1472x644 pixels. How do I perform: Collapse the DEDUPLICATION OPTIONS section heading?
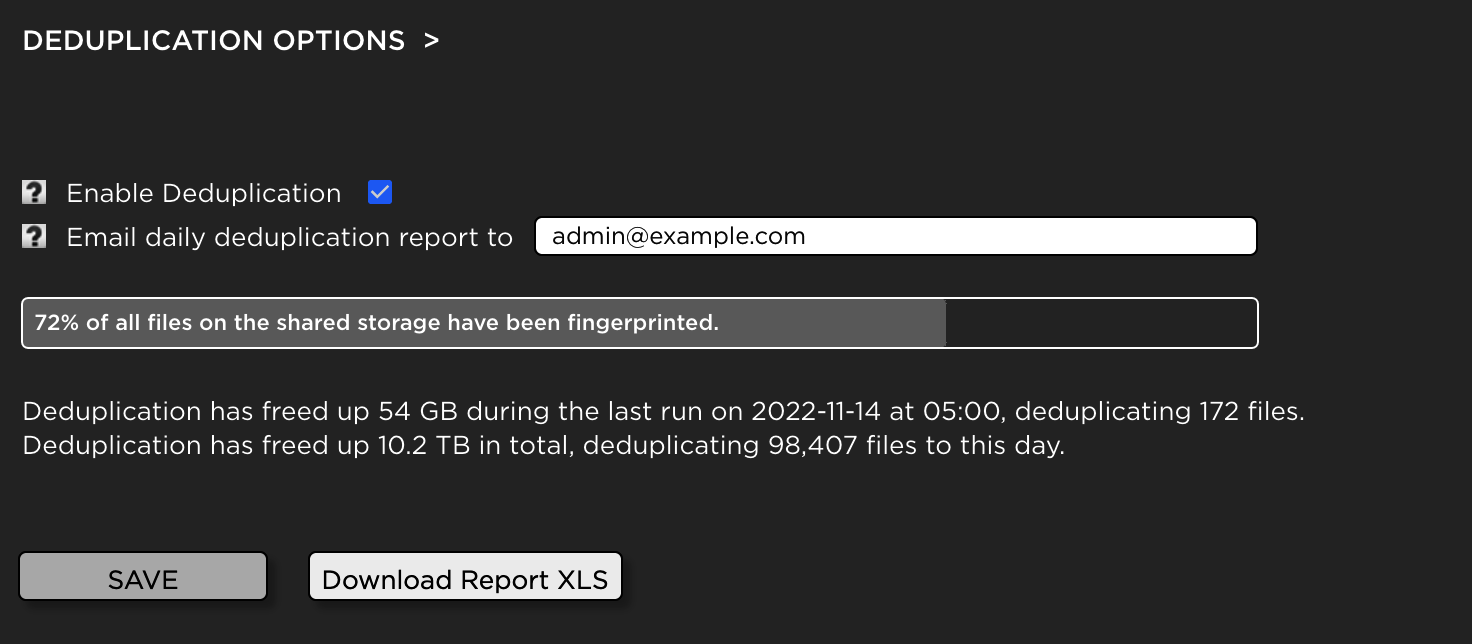pyautogui.click(x=213, y=41)
